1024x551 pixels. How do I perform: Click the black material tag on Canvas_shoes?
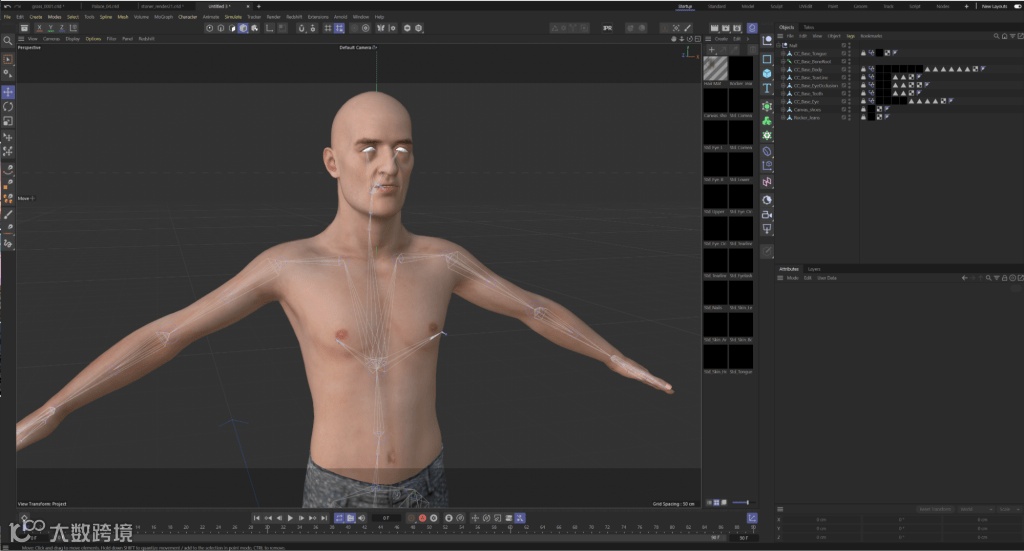click(871, 110)
